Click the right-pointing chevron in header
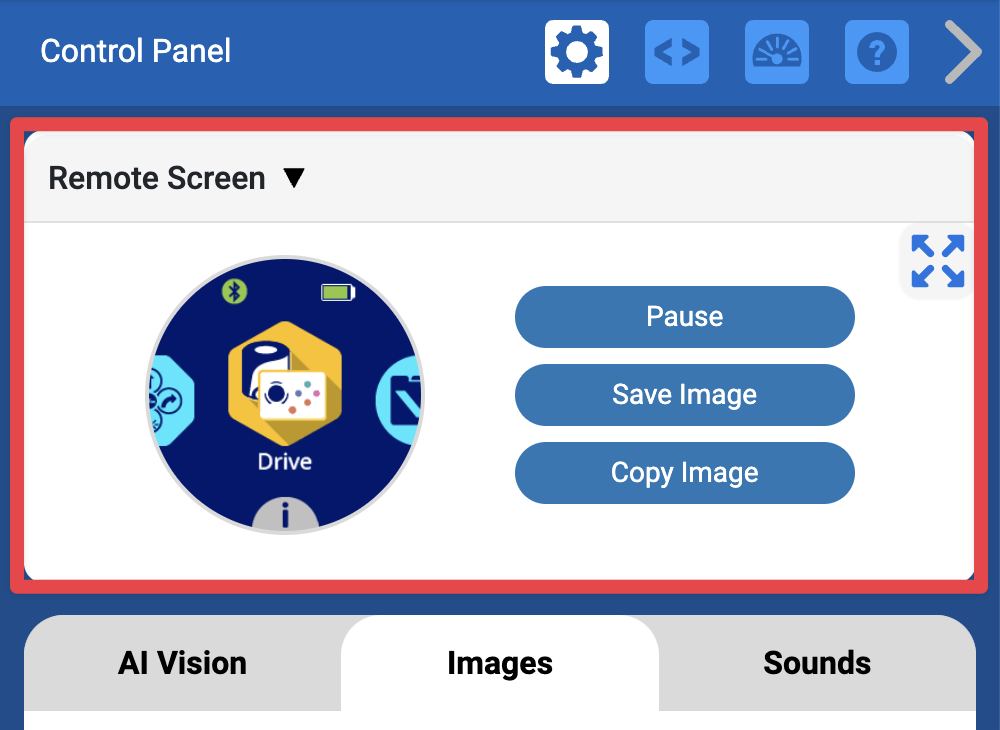Image resolution: width=1000 pixels, height=730 pixels. click(x=961, y=52)
